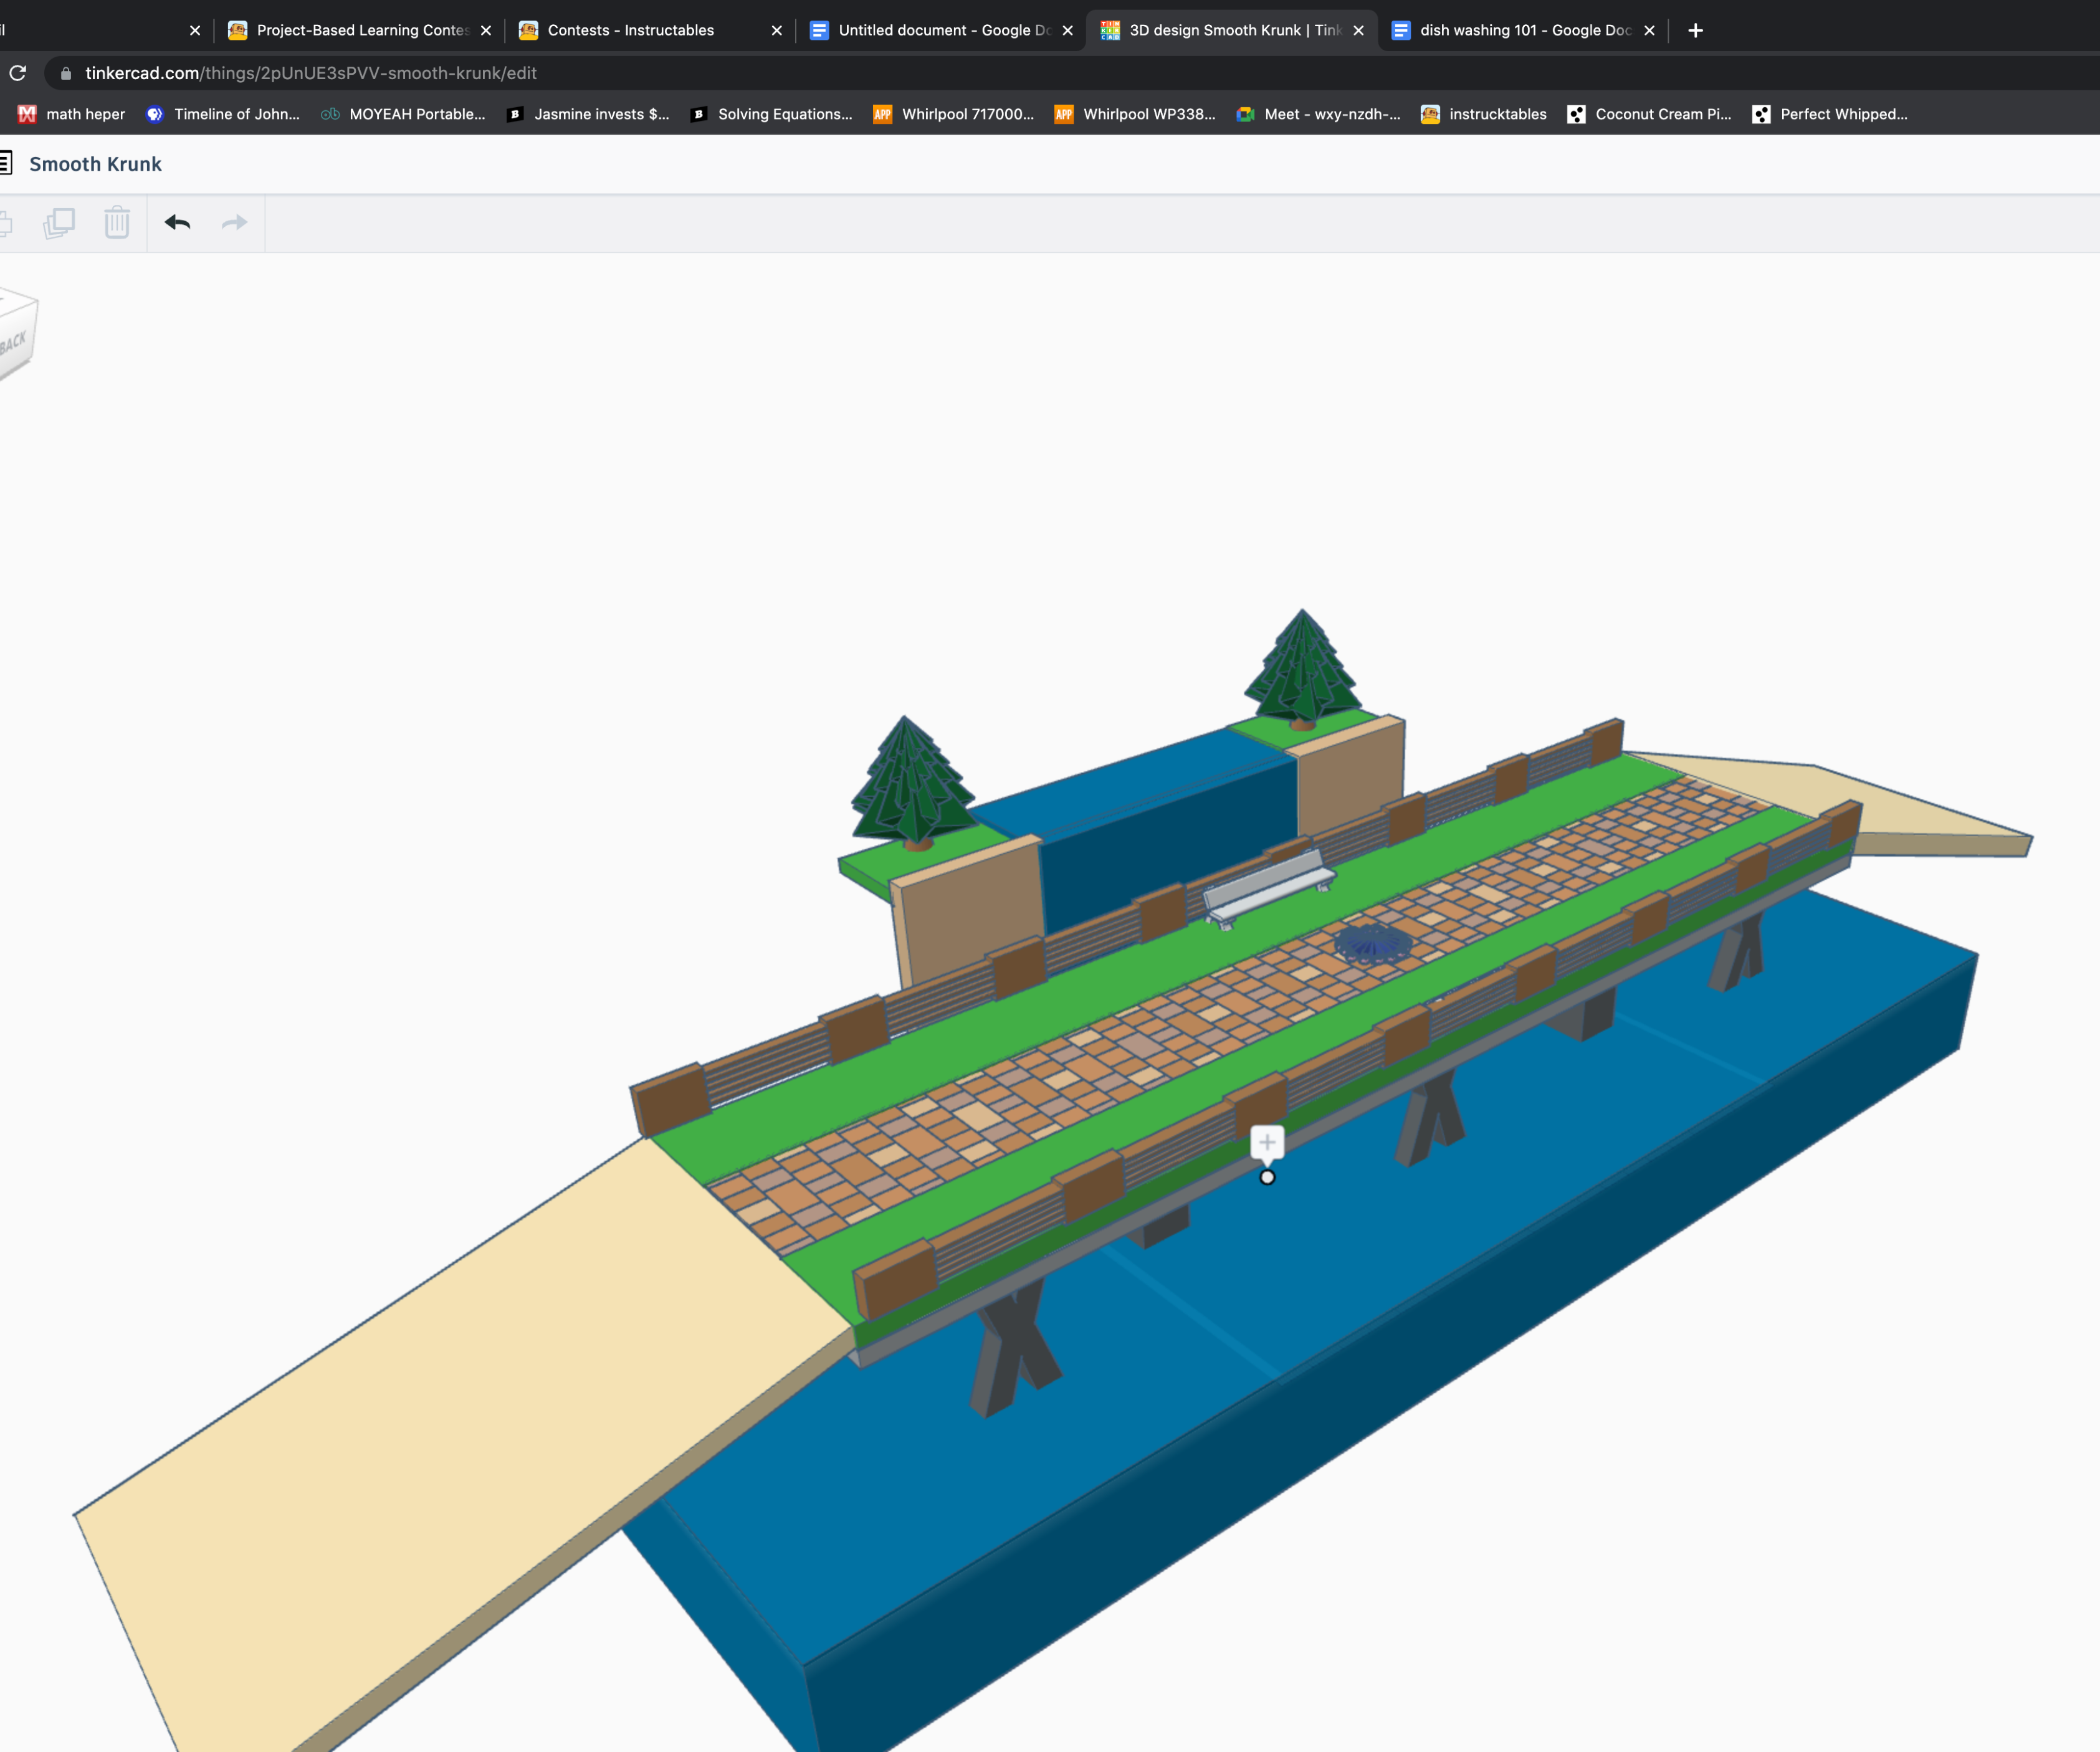Open the math heper bookmark
2100x1752 pixels.
[x=85, y=114]
